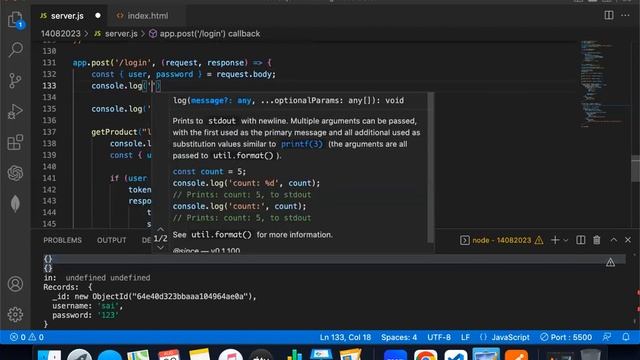Open the ChatGPT extension icon
Image resolution: width=640 pixels, height=360 pixels.
point(16,173)
